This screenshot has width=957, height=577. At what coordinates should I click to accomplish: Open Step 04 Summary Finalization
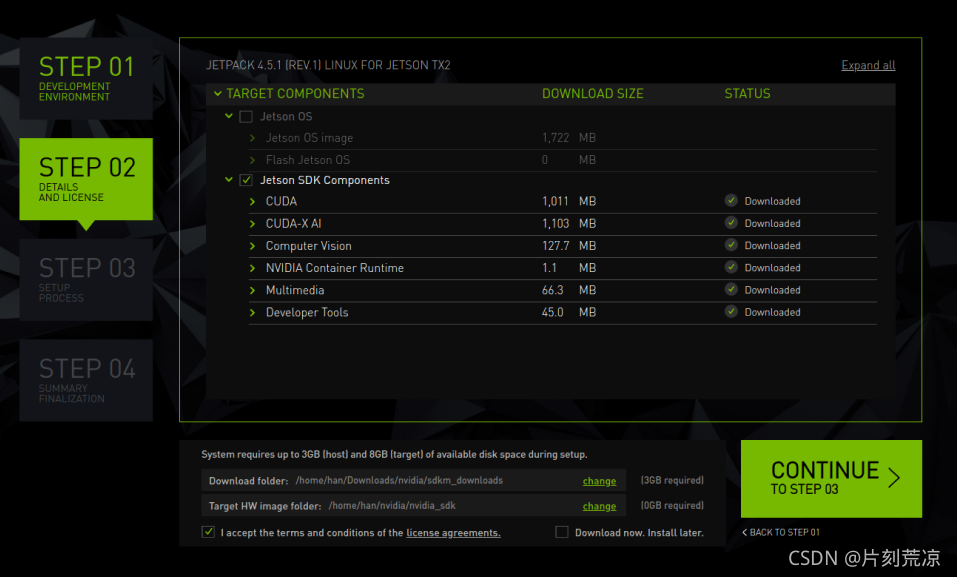click(x=86, y=380)
